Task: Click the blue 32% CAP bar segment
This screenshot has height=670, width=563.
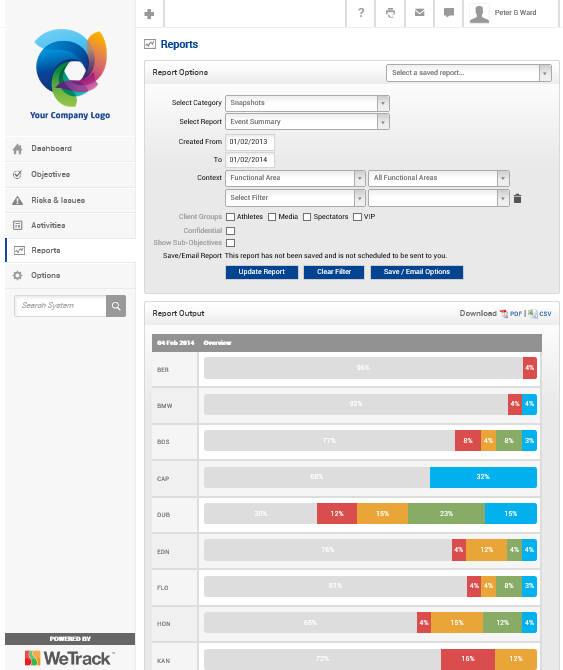Action: (483, 477)
